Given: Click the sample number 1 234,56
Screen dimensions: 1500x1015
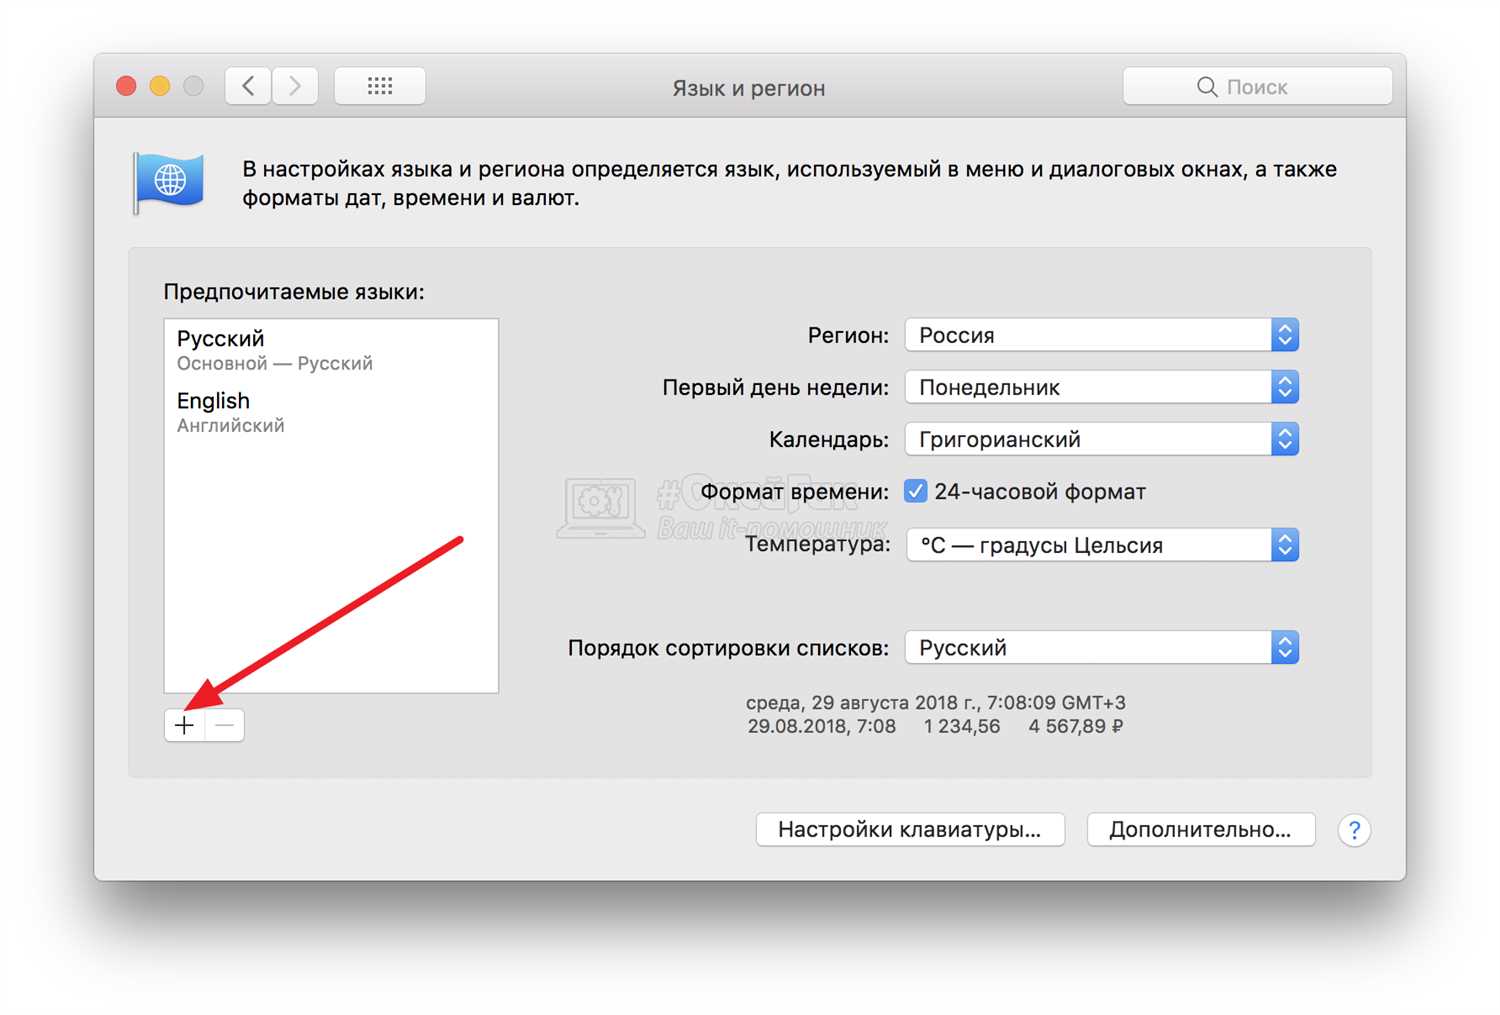Looking at the screenshot, I should (962, 727).
